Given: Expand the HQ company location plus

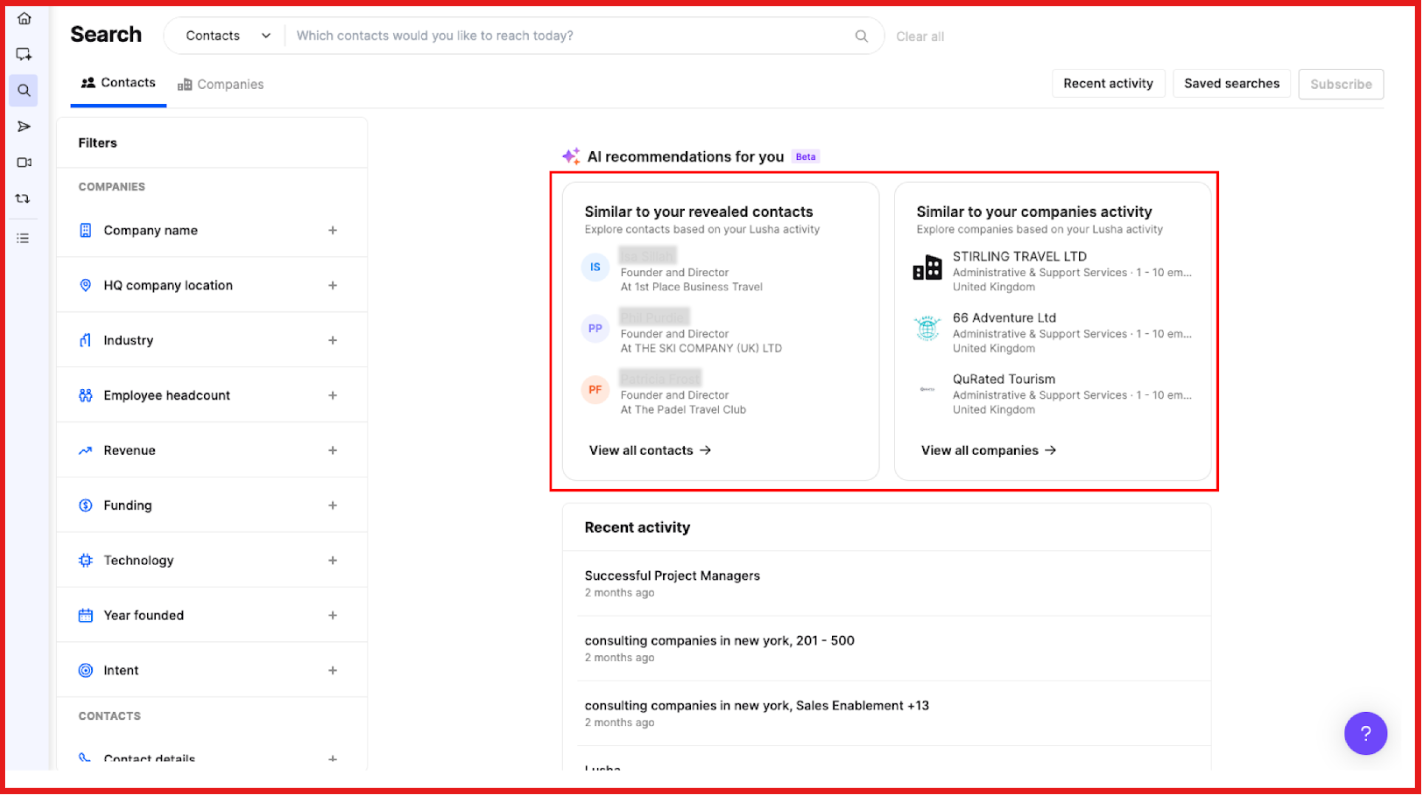Looking at the screenshot, I should point(333,285).
